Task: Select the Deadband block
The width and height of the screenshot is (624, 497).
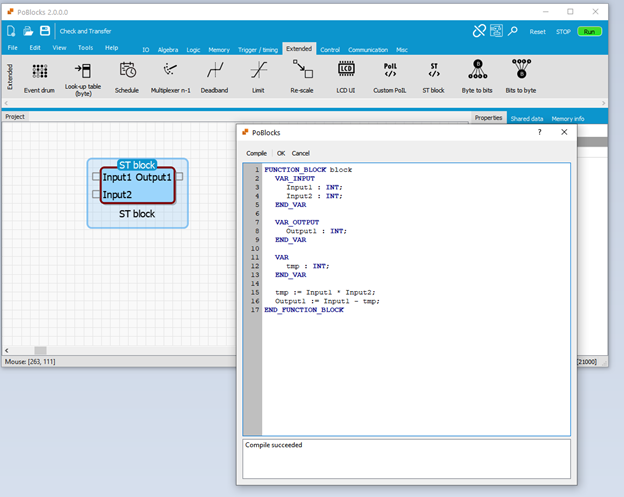Action: click(x=214, y=78)
